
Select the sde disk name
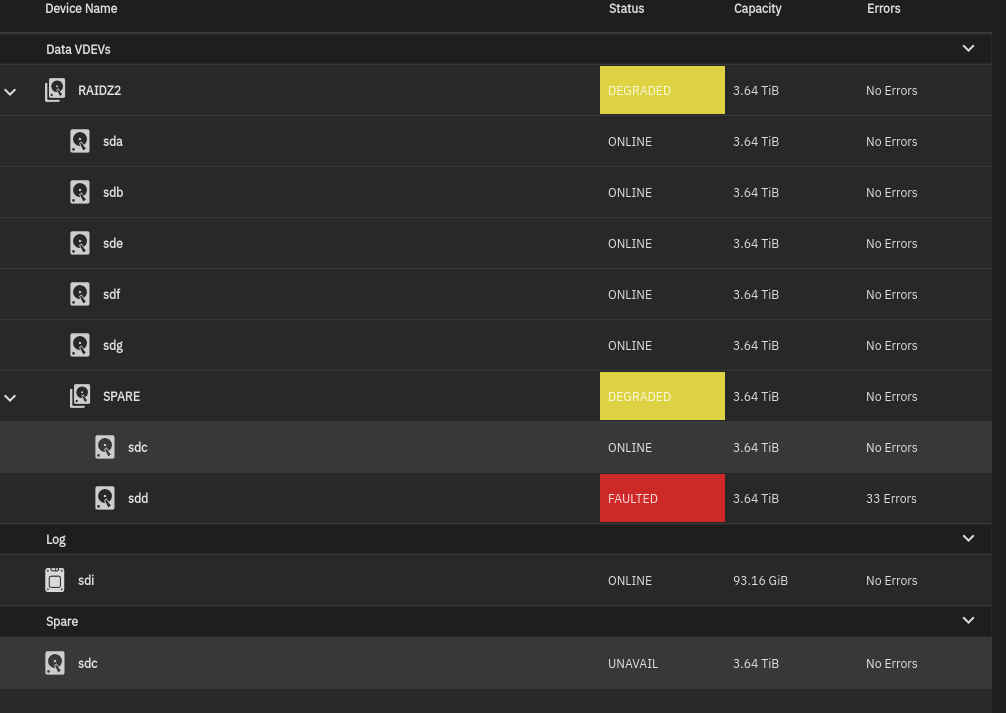[x=113, y=243]
